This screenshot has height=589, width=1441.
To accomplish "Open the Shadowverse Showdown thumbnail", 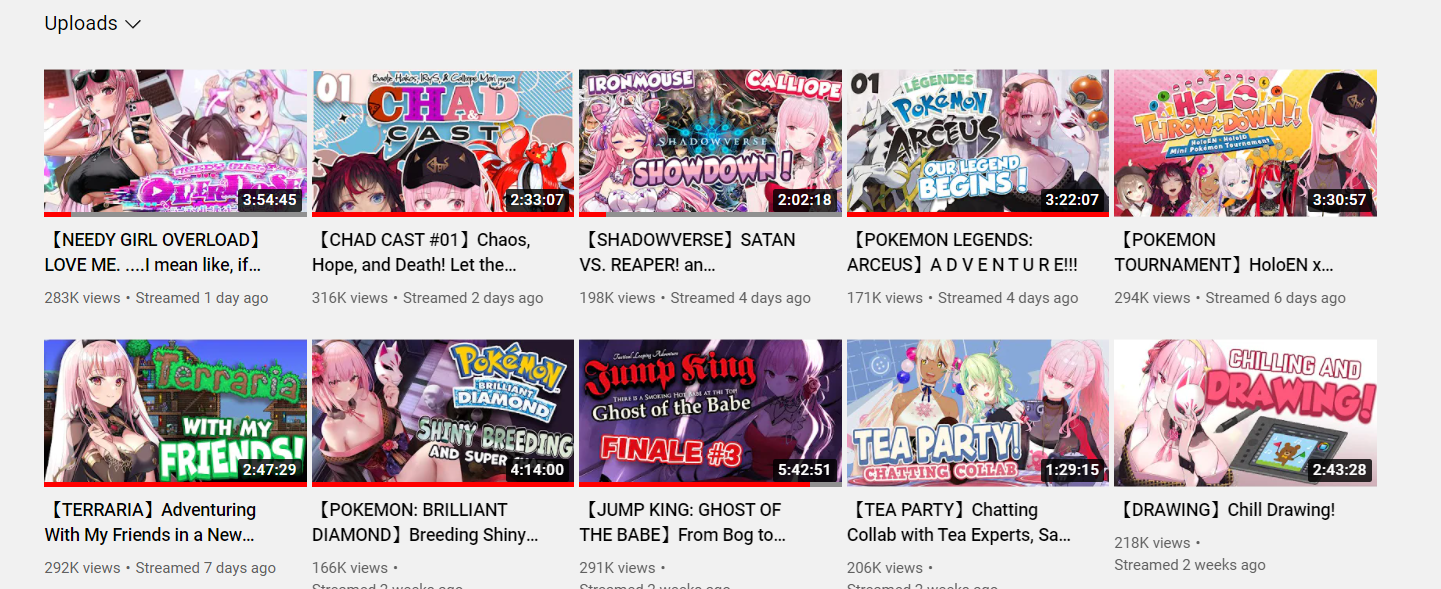I will point(710,143).
